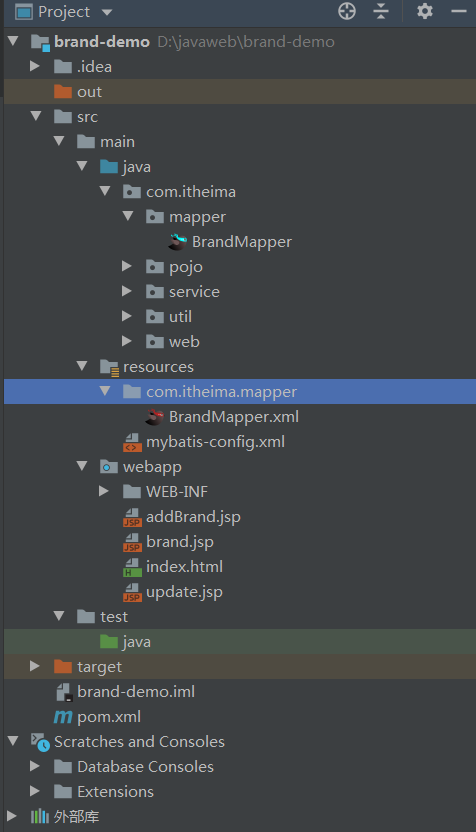476x832 pixels.
Task: Click the blue java sources folder icon
Action: point(109,167)
